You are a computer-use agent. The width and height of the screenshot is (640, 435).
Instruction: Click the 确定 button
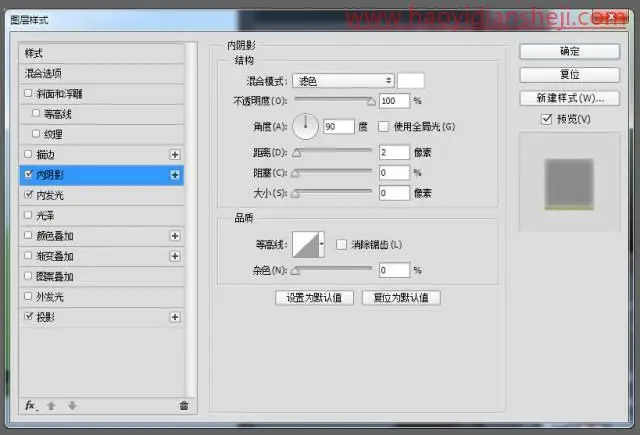click(x=569, y=51)
